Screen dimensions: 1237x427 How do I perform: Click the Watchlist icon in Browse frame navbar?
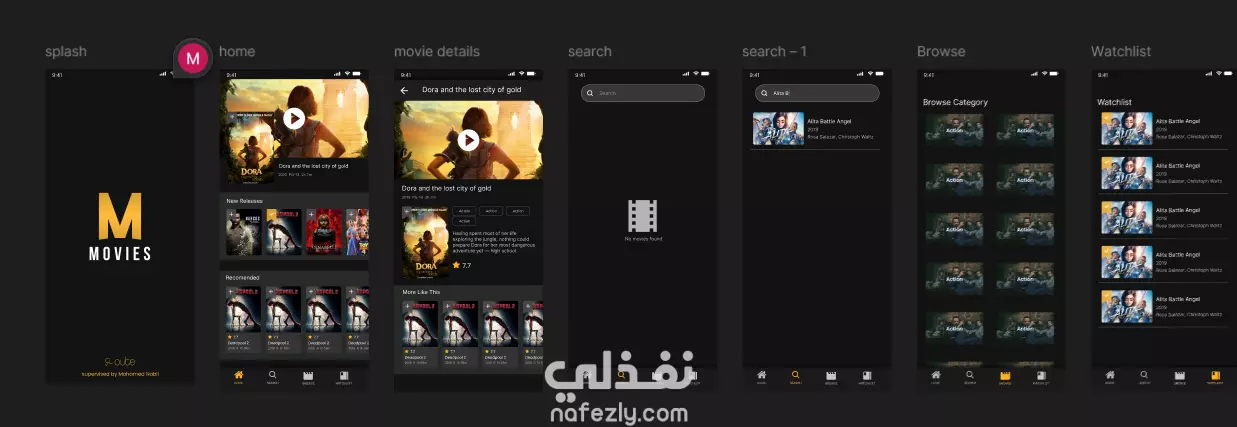tap(1040, 376)
